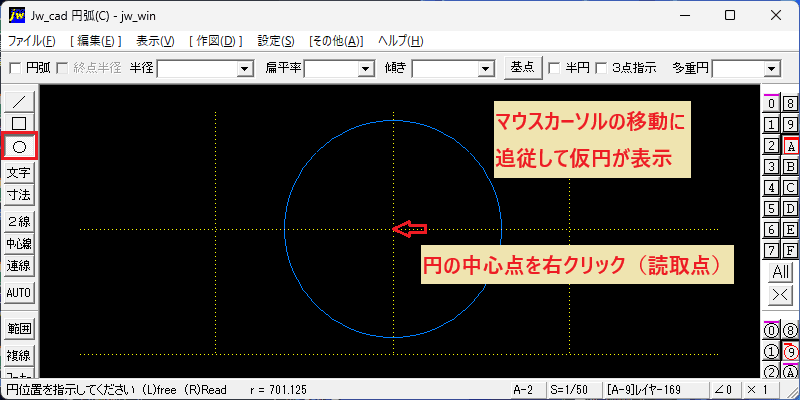Click the 基点 base point button
This screenshot has height=400, width=800.
pyautogui.click(x=522, y=67)
